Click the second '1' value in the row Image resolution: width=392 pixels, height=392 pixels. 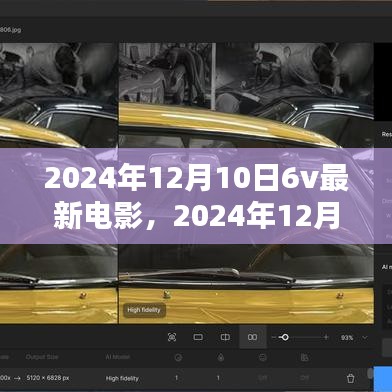(218, 378)
